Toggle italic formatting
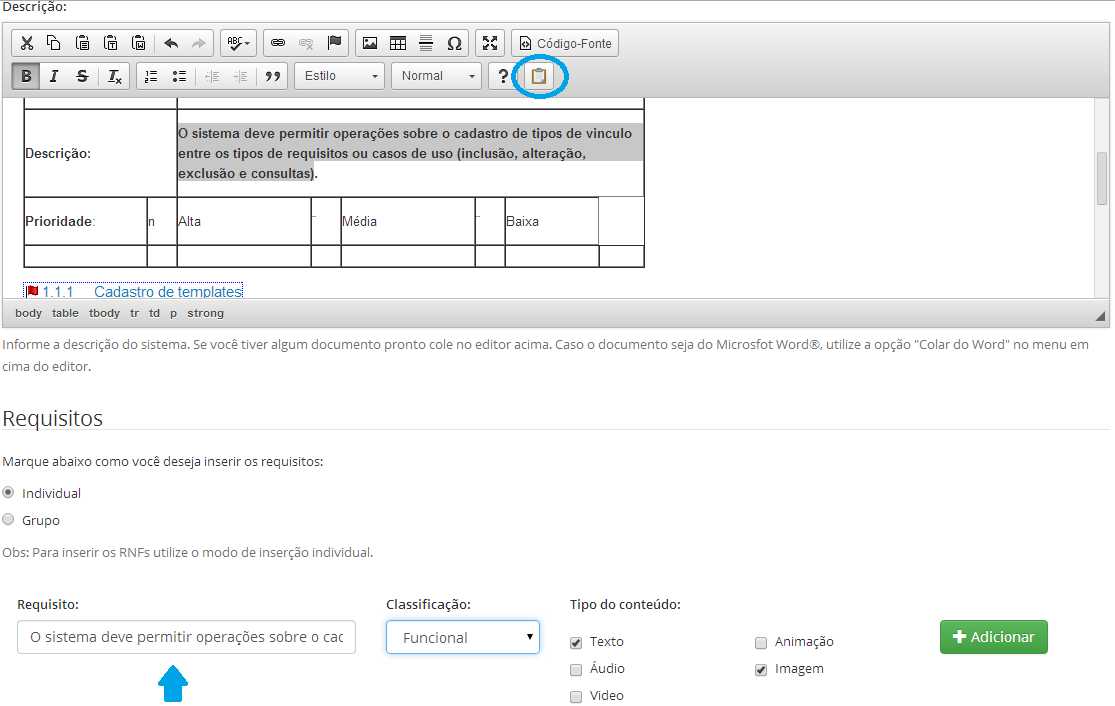 click(x=54, y=76)
